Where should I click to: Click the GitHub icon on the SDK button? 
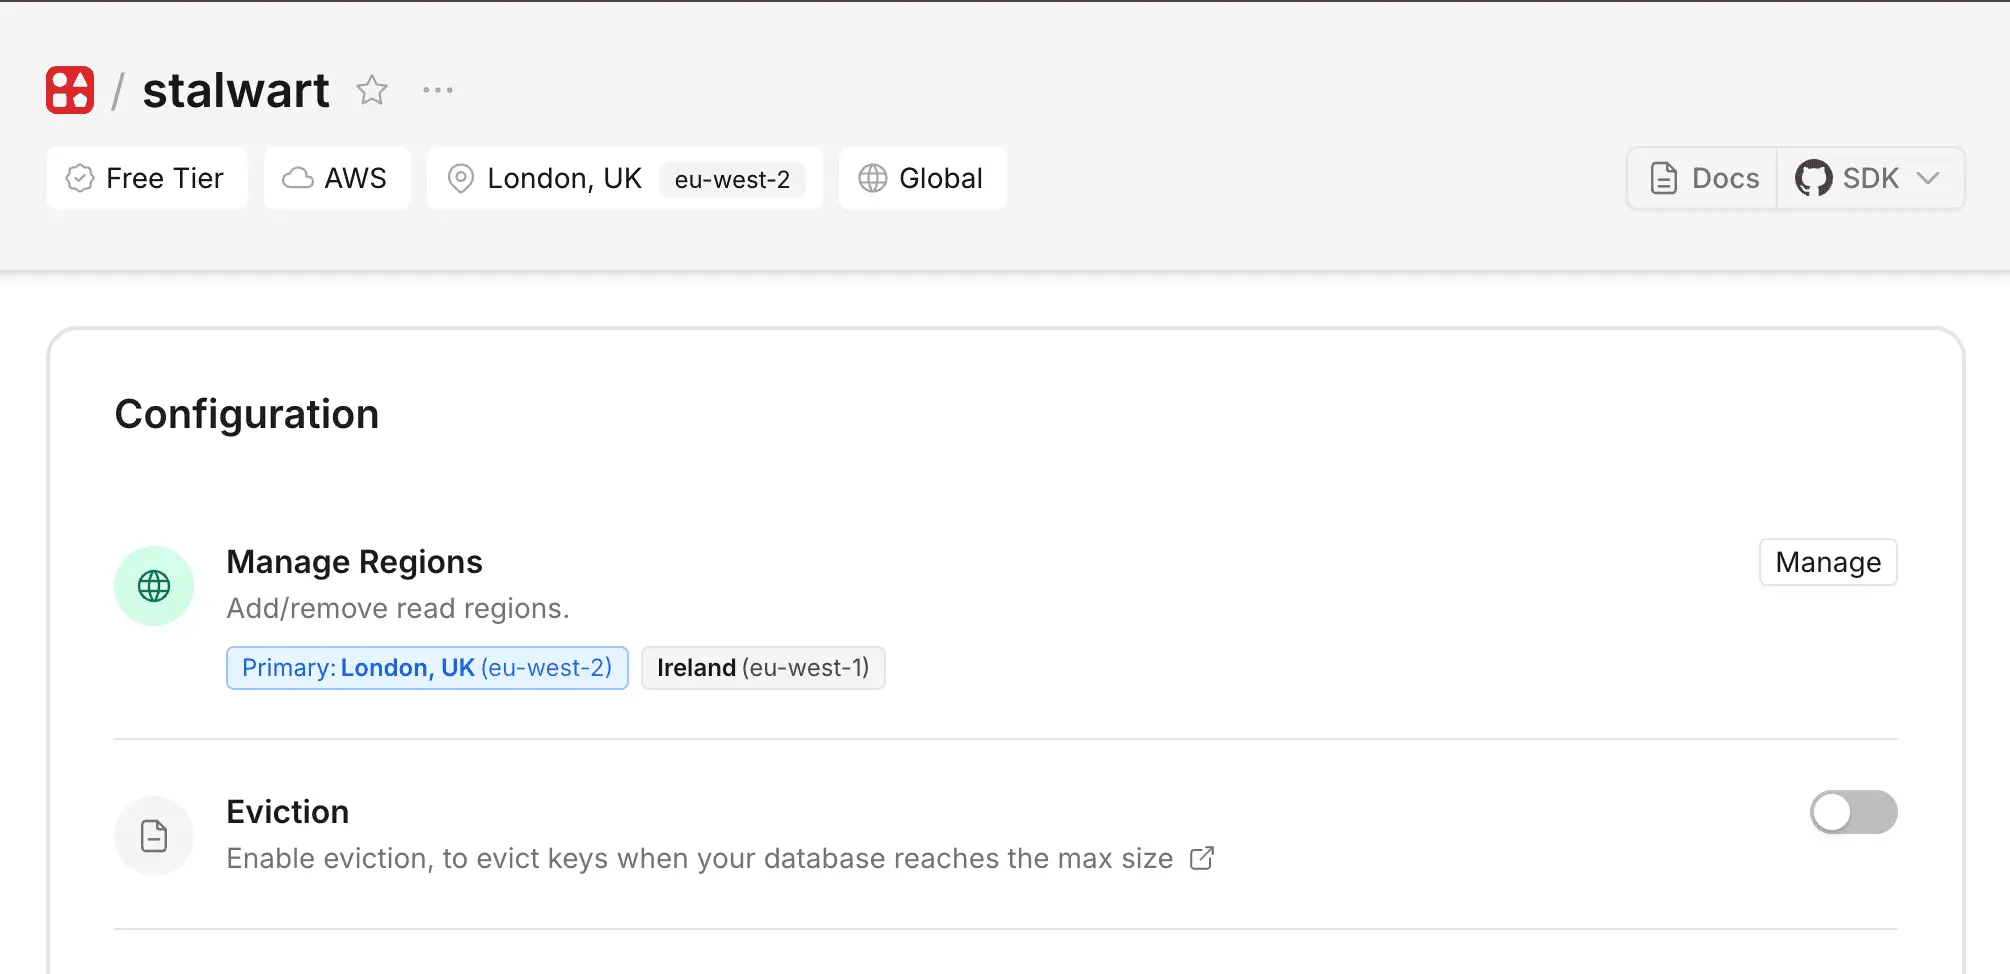point(1814,178)
